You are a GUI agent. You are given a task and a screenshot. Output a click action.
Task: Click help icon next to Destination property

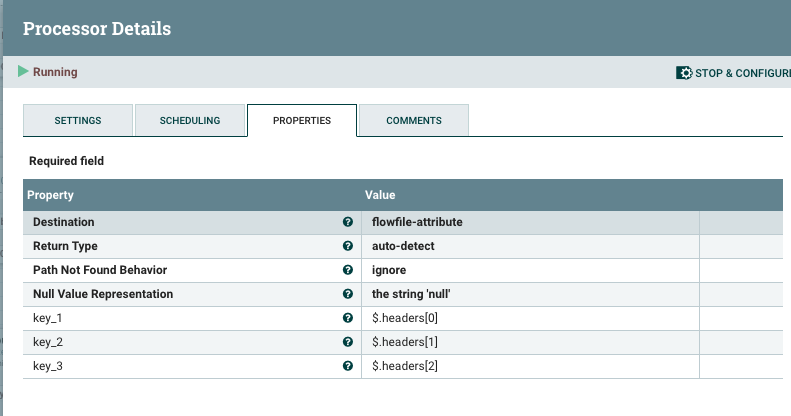(348, 222)
